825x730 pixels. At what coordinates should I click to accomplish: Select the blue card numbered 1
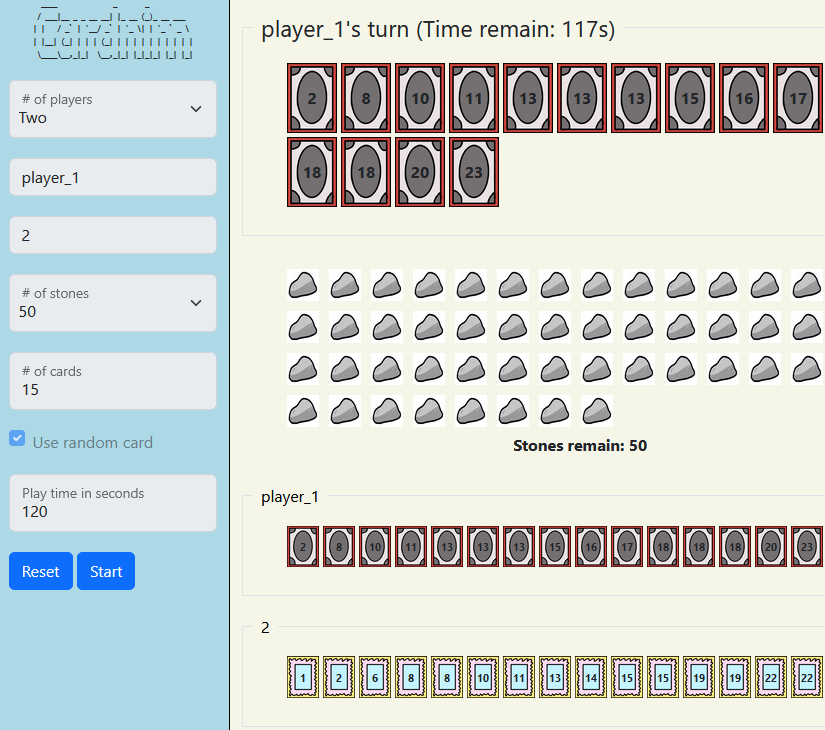[x=303, y=677]
